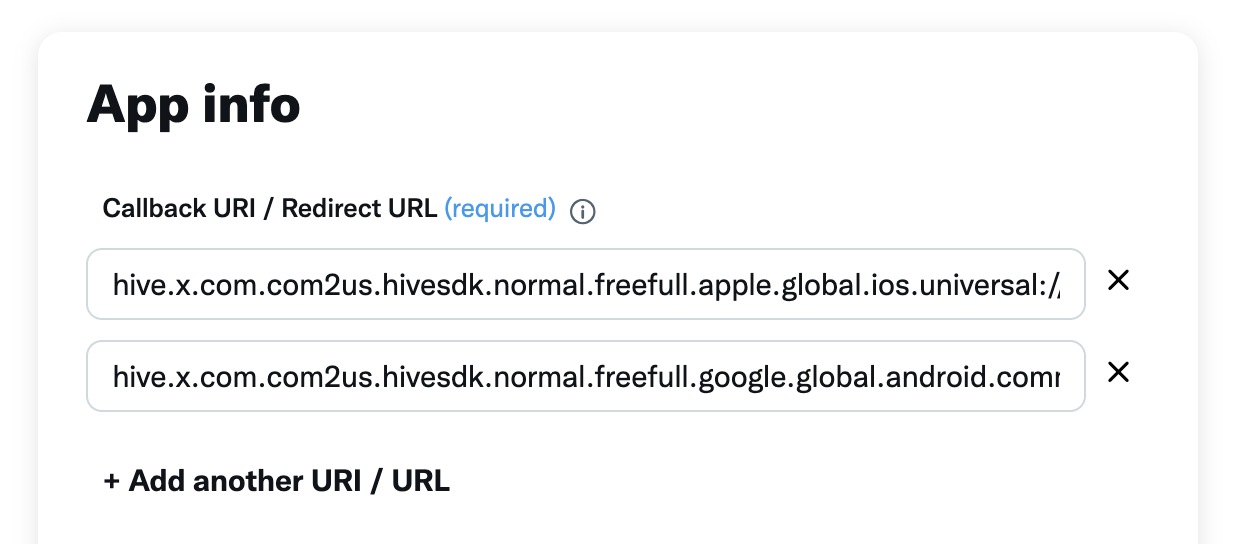Select the second Callback URI text box

coord(585,376)
